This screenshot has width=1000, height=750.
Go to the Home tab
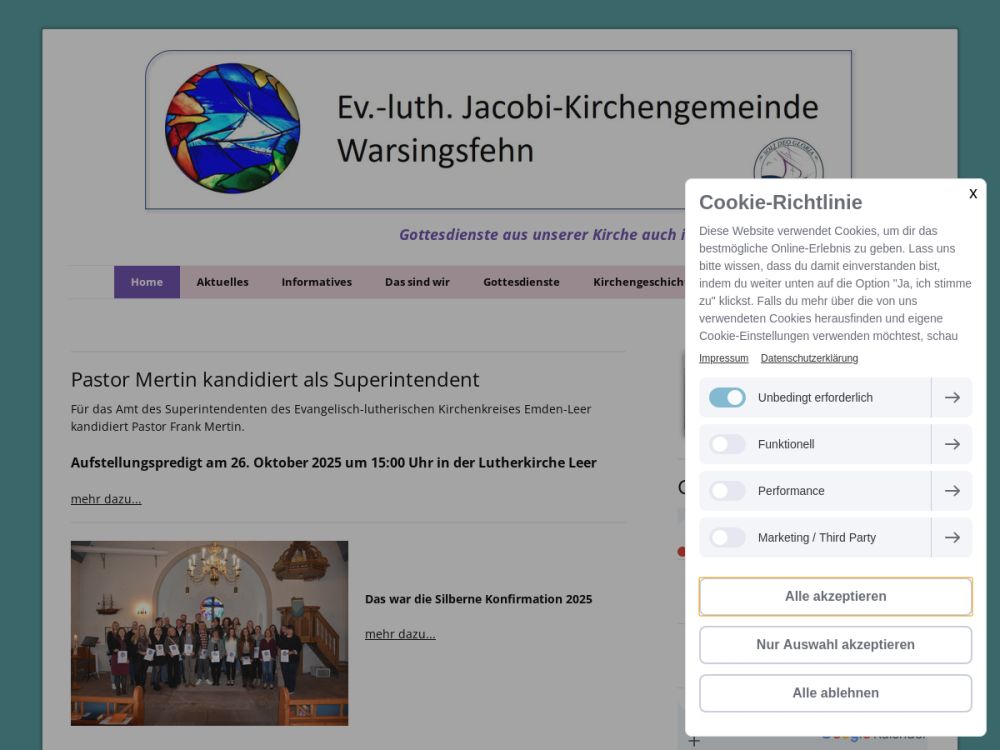point(147,282)
